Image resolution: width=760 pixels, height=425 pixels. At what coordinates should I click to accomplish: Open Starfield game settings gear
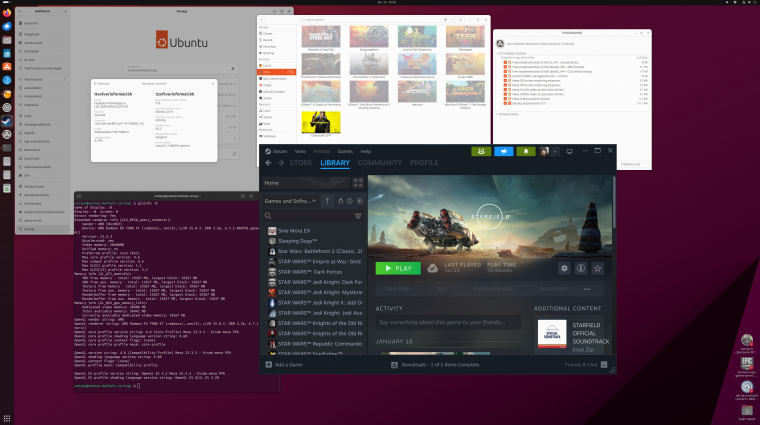564,268
